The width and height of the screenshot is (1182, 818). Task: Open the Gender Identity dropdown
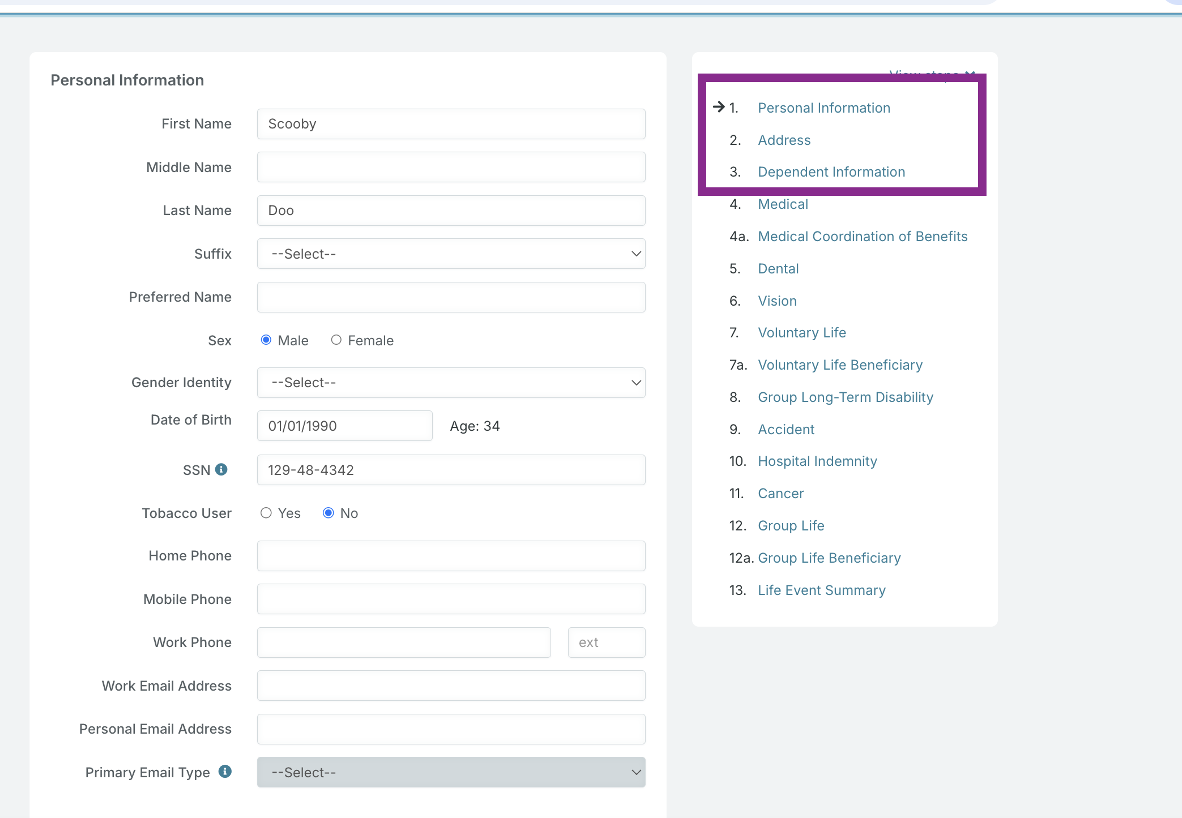(451, 383)
